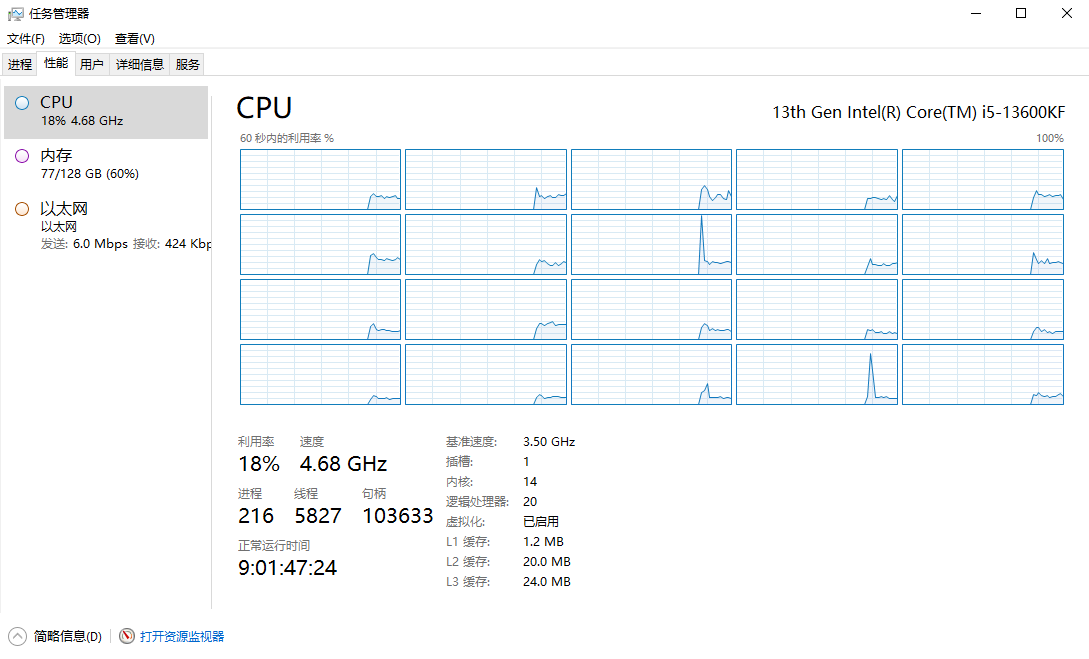Switch to the 详细信息 tab
This screenshot has height=659, width=1089.
140,65
